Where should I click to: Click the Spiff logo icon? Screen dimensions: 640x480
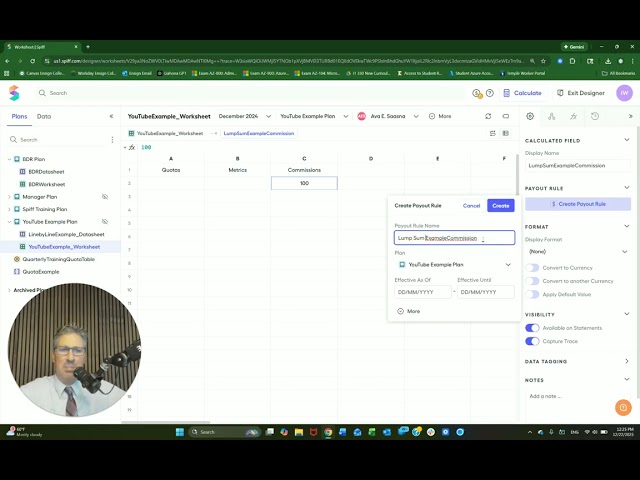coord(14,93)
